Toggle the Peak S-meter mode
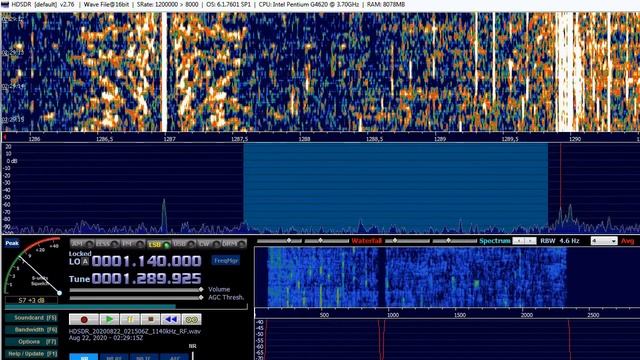The image size is (640, 360). pos(12,243)
